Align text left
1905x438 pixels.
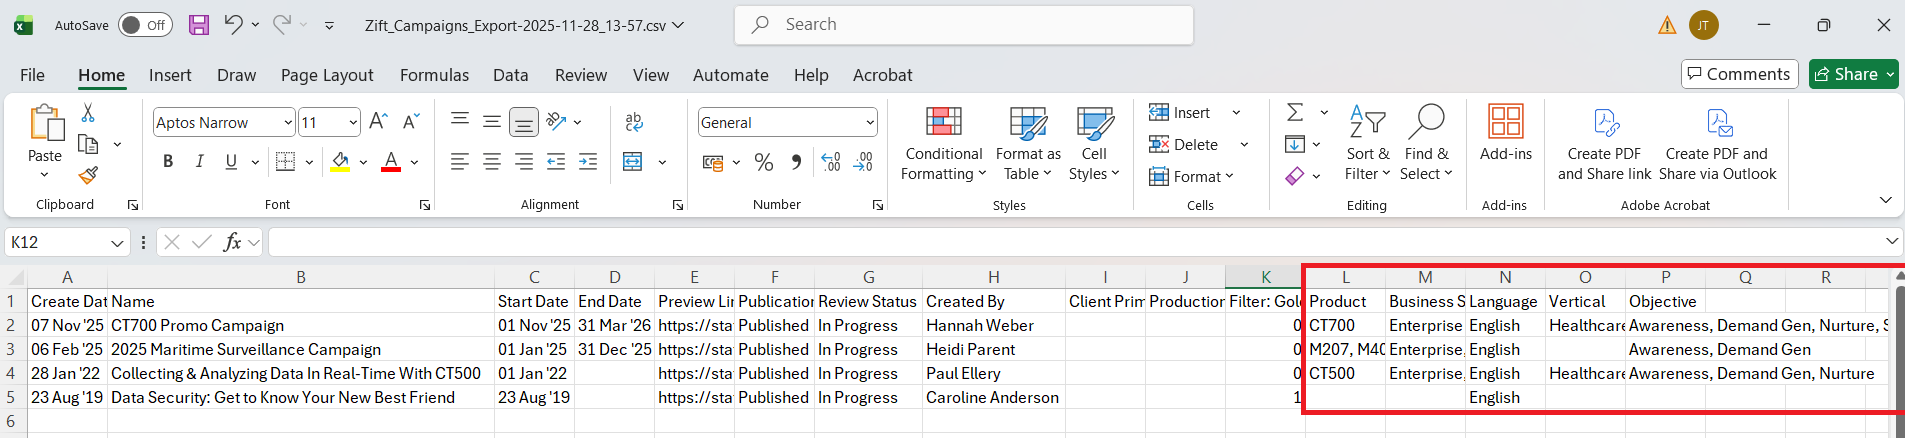click(460, 161)
